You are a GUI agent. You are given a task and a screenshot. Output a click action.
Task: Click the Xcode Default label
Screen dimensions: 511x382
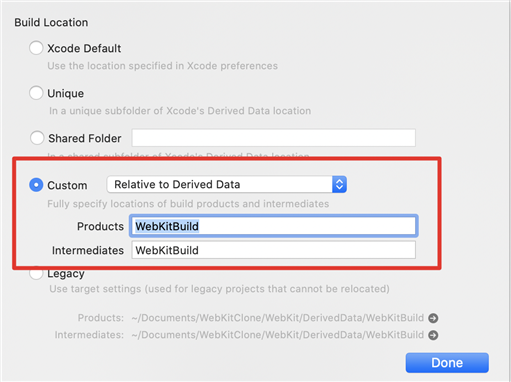[84, 48]
